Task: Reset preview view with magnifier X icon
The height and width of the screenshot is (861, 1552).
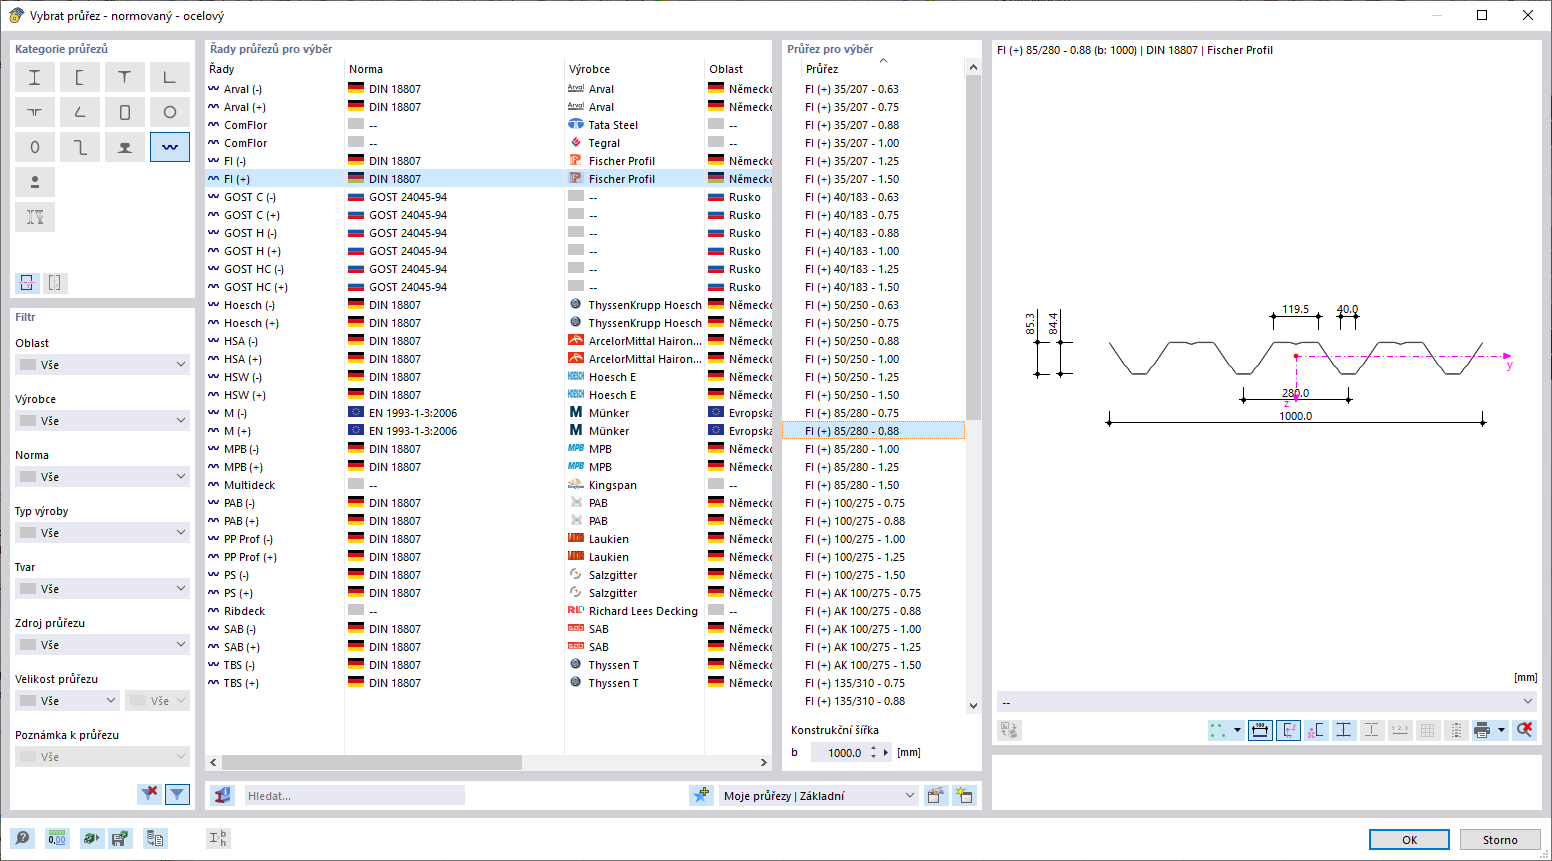Action: click(1524, 730)
